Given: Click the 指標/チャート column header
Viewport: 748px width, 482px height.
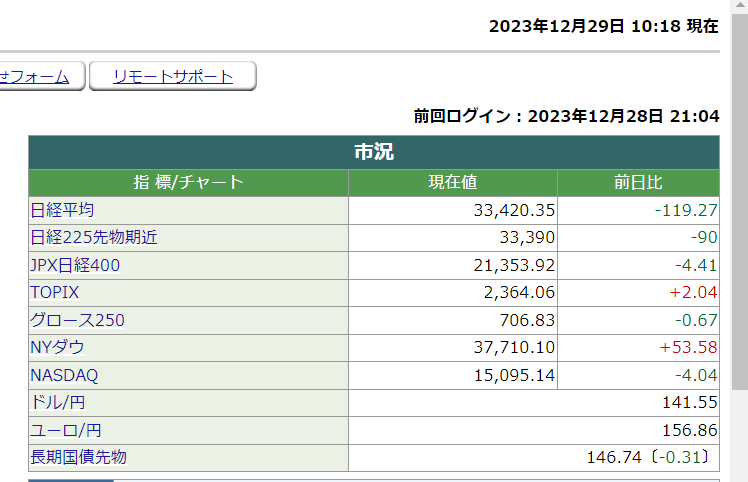Looking at the screenshot, I should click(188, 183).
